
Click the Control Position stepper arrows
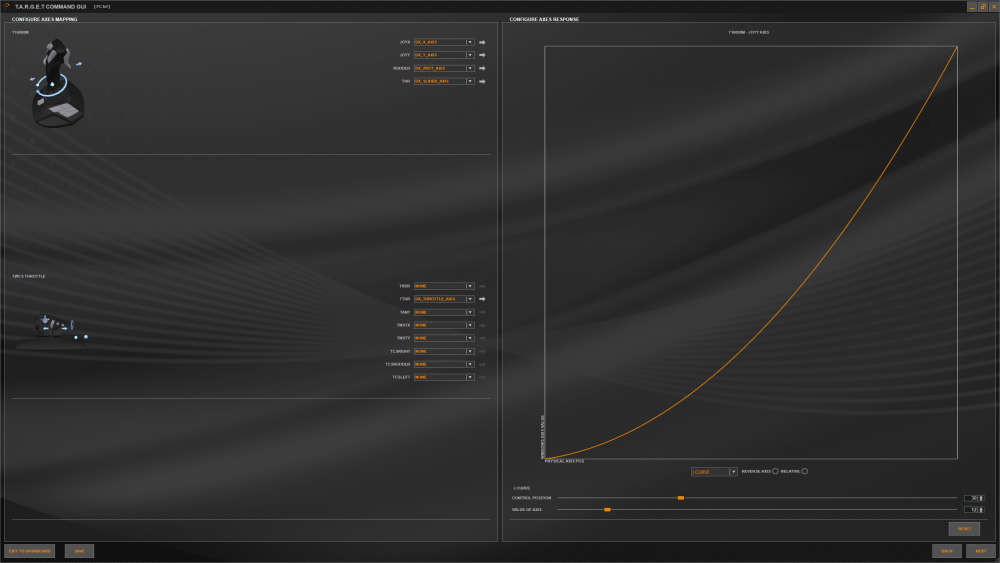point(982,498)
